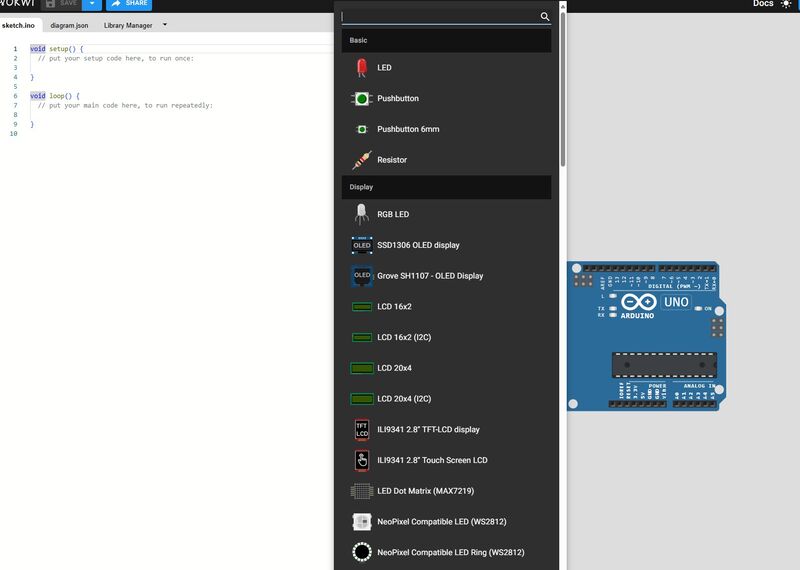Click the 'LED' part label

point(384,68)
